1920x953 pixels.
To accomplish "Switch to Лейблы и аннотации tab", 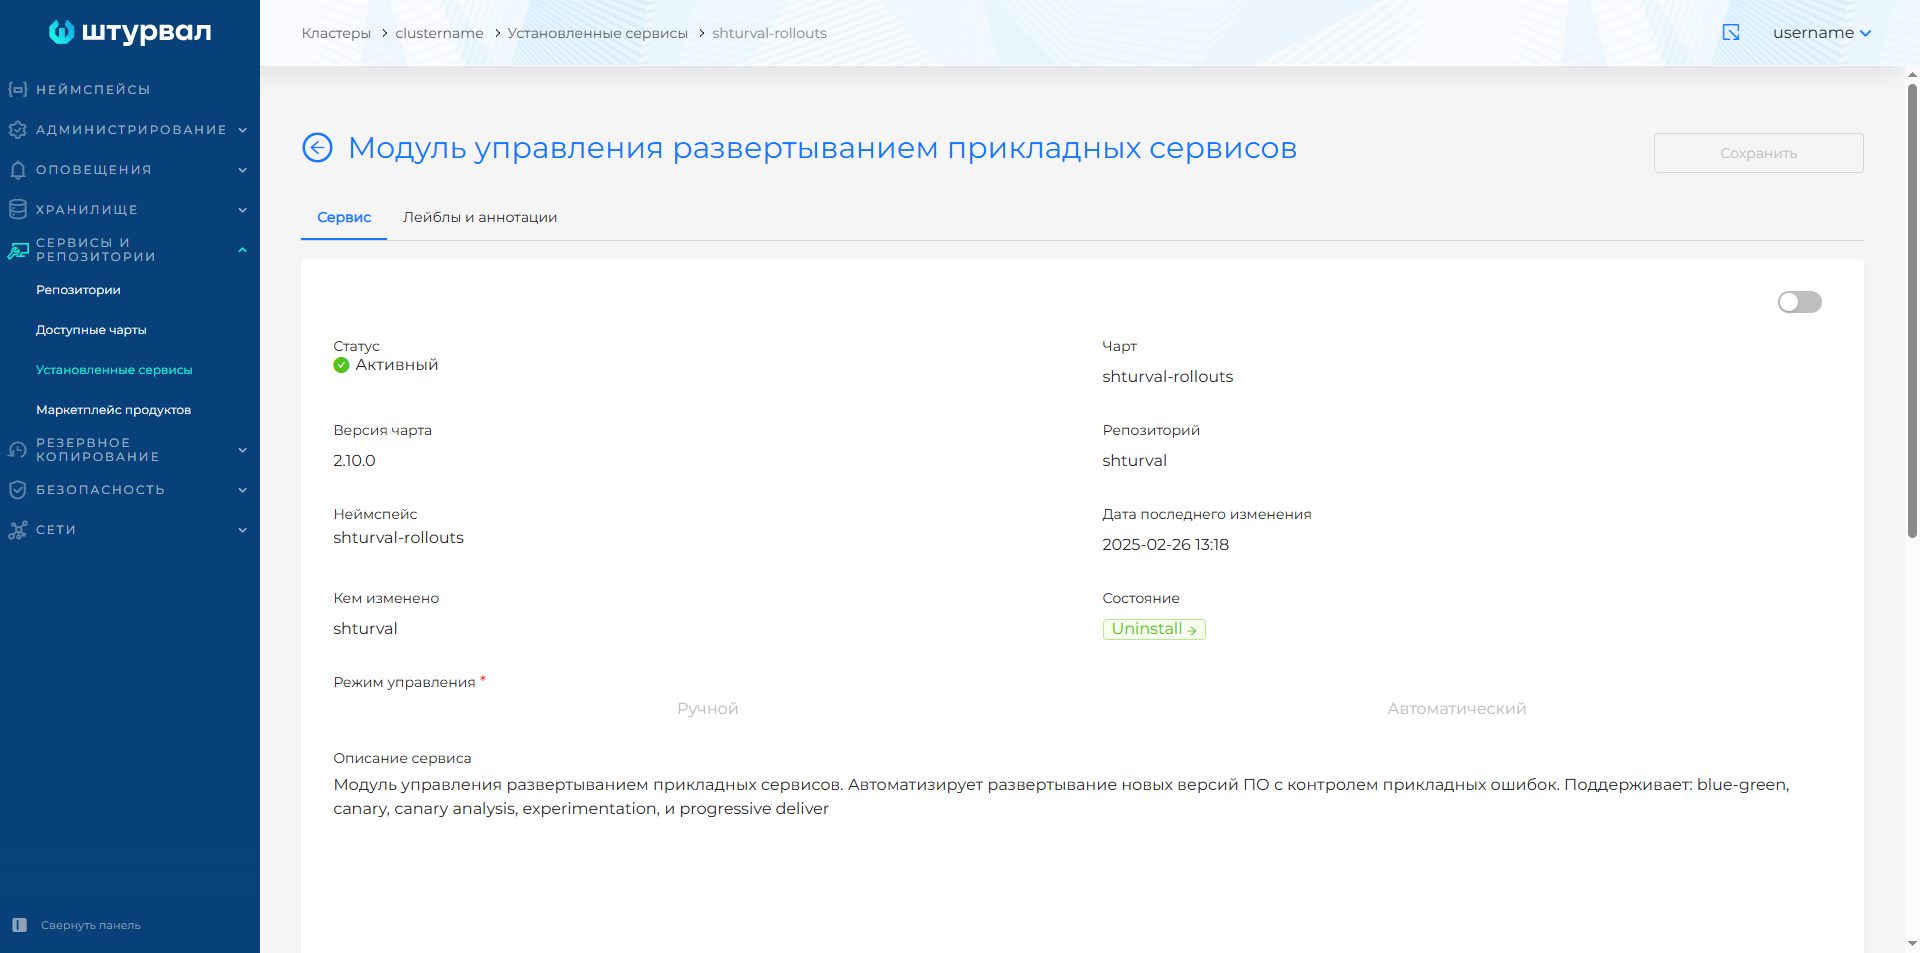I will click(480, 217).
